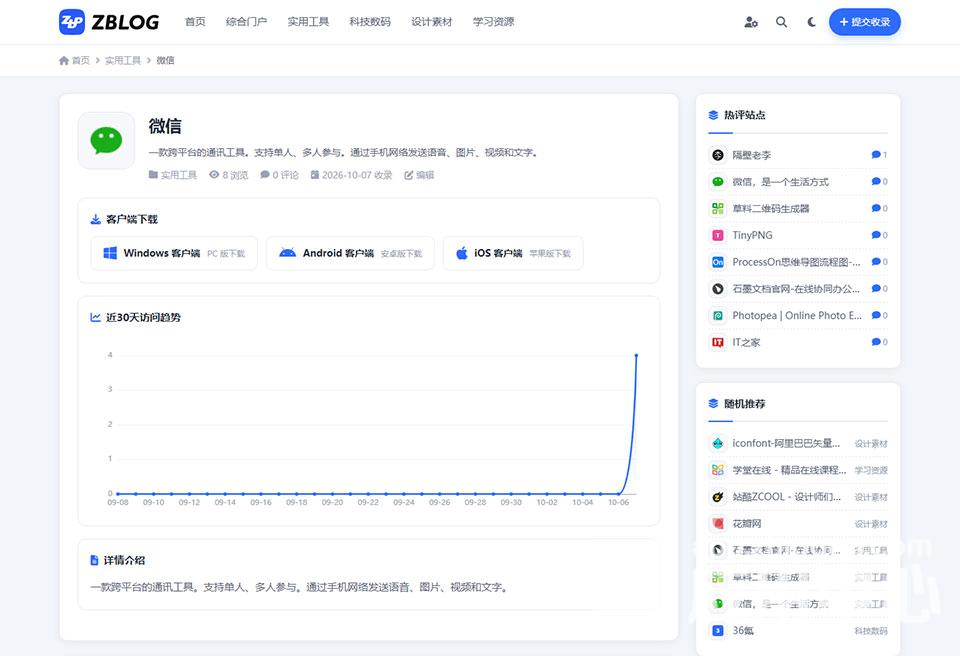Viewport: 960px width, 656px height.
Task: Click 科技数码 tag beside 36氪
Action: pyautogui.click(x=871, y=630)
